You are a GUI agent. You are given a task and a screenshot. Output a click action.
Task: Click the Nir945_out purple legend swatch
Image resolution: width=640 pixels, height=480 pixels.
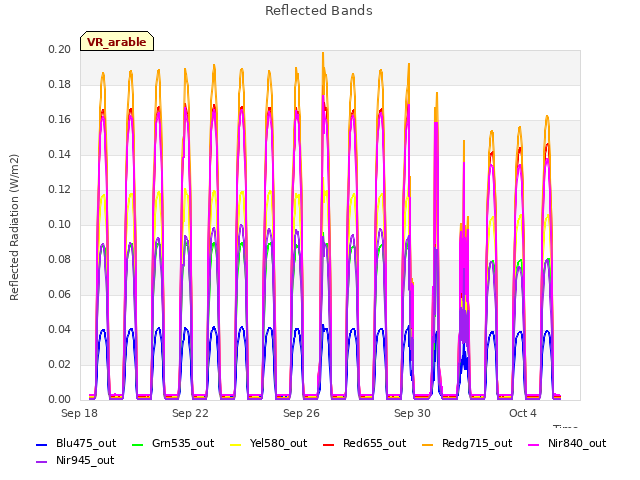[42, 462]
